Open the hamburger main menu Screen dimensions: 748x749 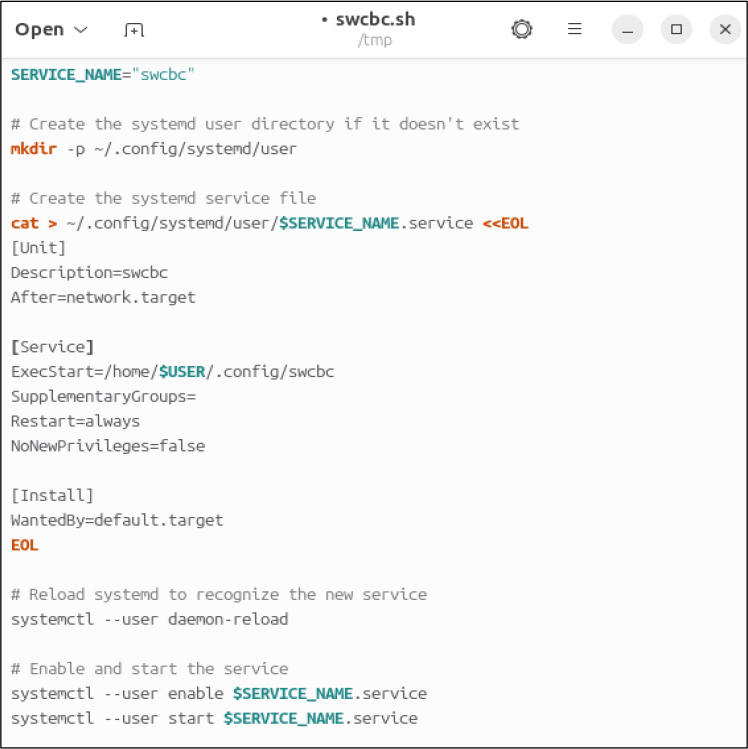tap(574, 30)
